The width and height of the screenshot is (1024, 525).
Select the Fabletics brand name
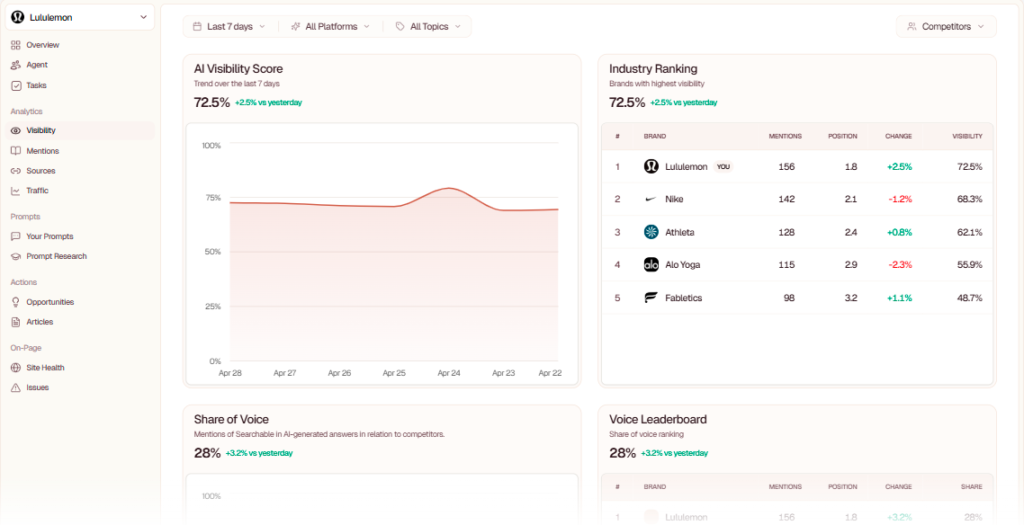(683, 298)
